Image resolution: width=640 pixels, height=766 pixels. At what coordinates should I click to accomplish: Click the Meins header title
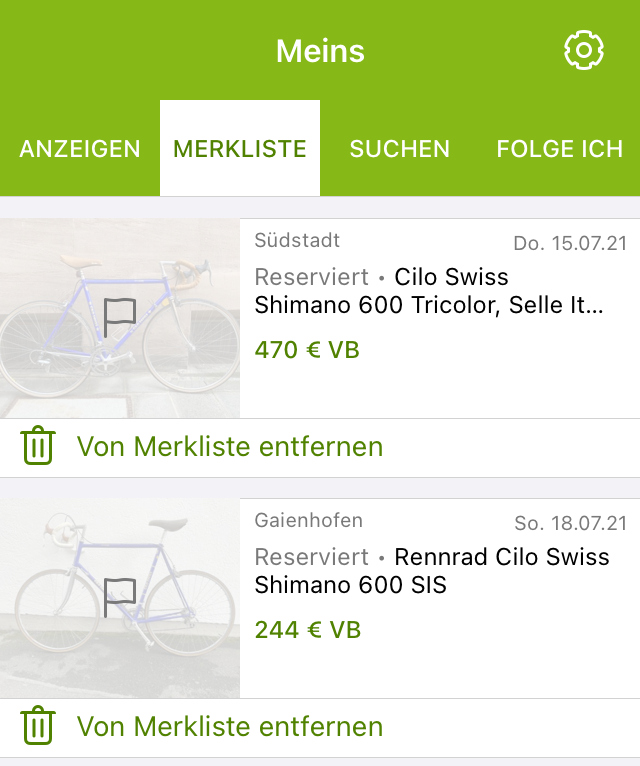[320, 51]
